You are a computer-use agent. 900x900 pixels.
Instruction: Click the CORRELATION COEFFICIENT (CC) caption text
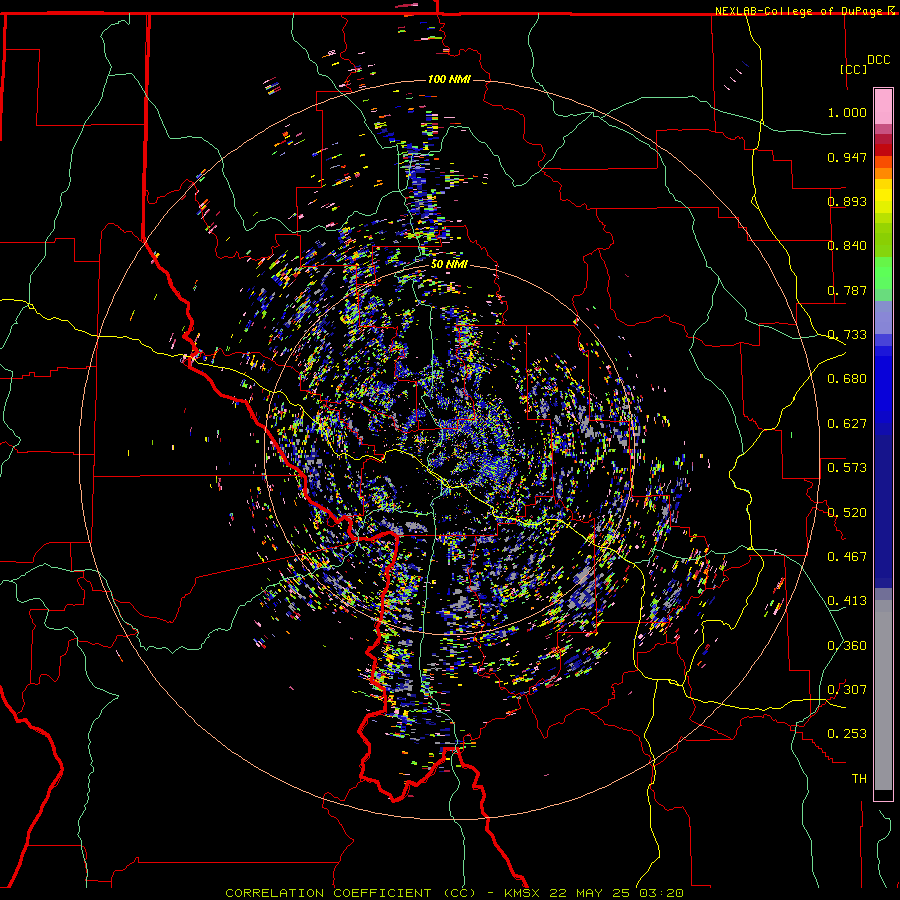(x=350, y=893)
